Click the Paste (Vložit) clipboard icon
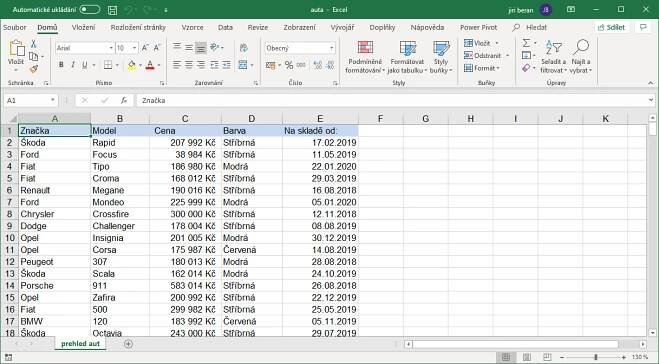Viewport: 659px width, 364px height. click(16, 48)
